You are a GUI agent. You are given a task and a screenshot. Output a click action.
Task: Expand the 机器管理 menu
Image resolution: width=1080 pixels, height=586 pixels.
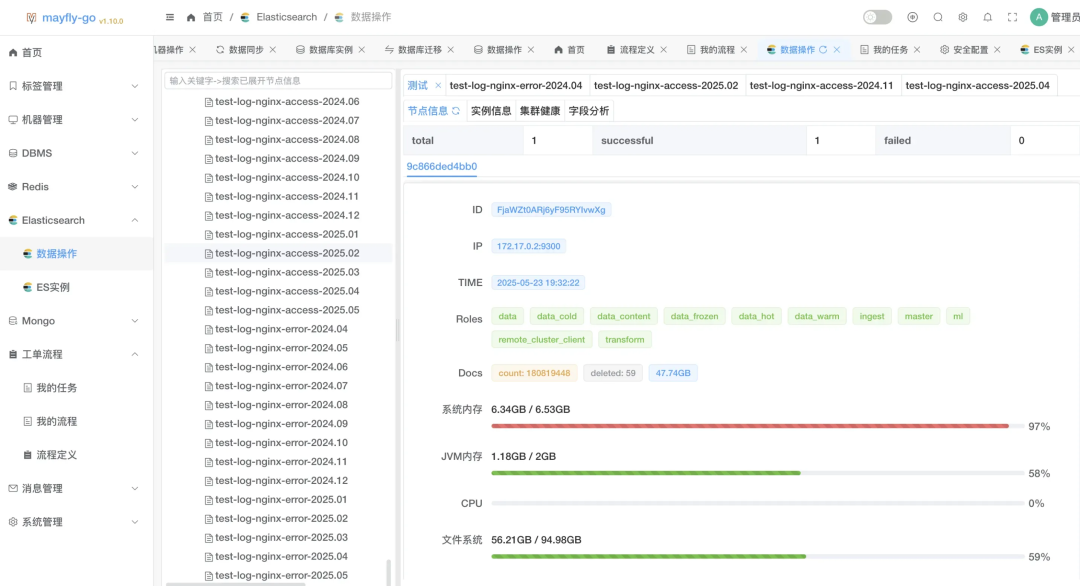click(x=76, y=120)
